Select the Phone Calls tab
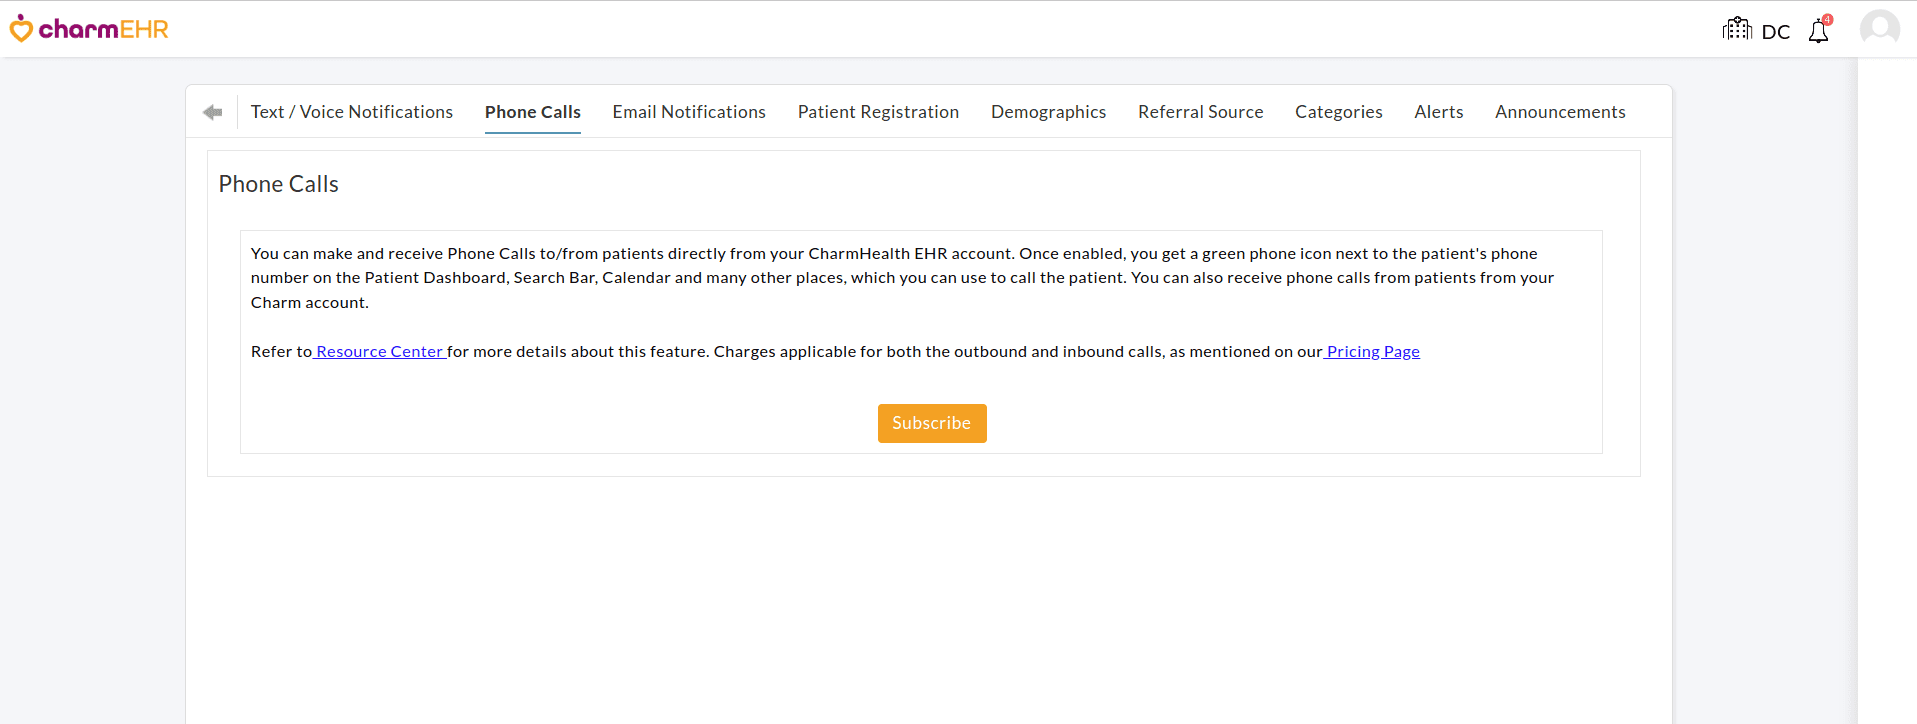Viewport: 1917px width, 724px height. tap(533, 112)
